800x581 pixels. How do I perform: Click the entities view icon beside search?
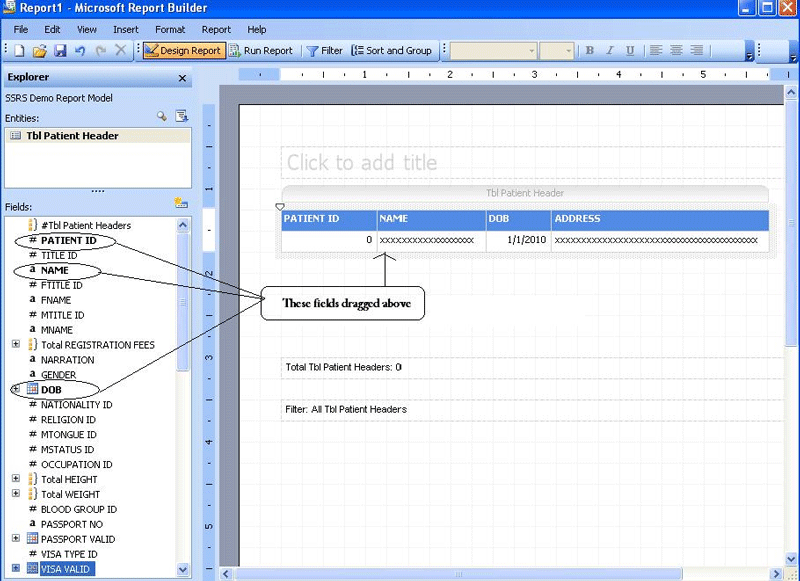182,116
